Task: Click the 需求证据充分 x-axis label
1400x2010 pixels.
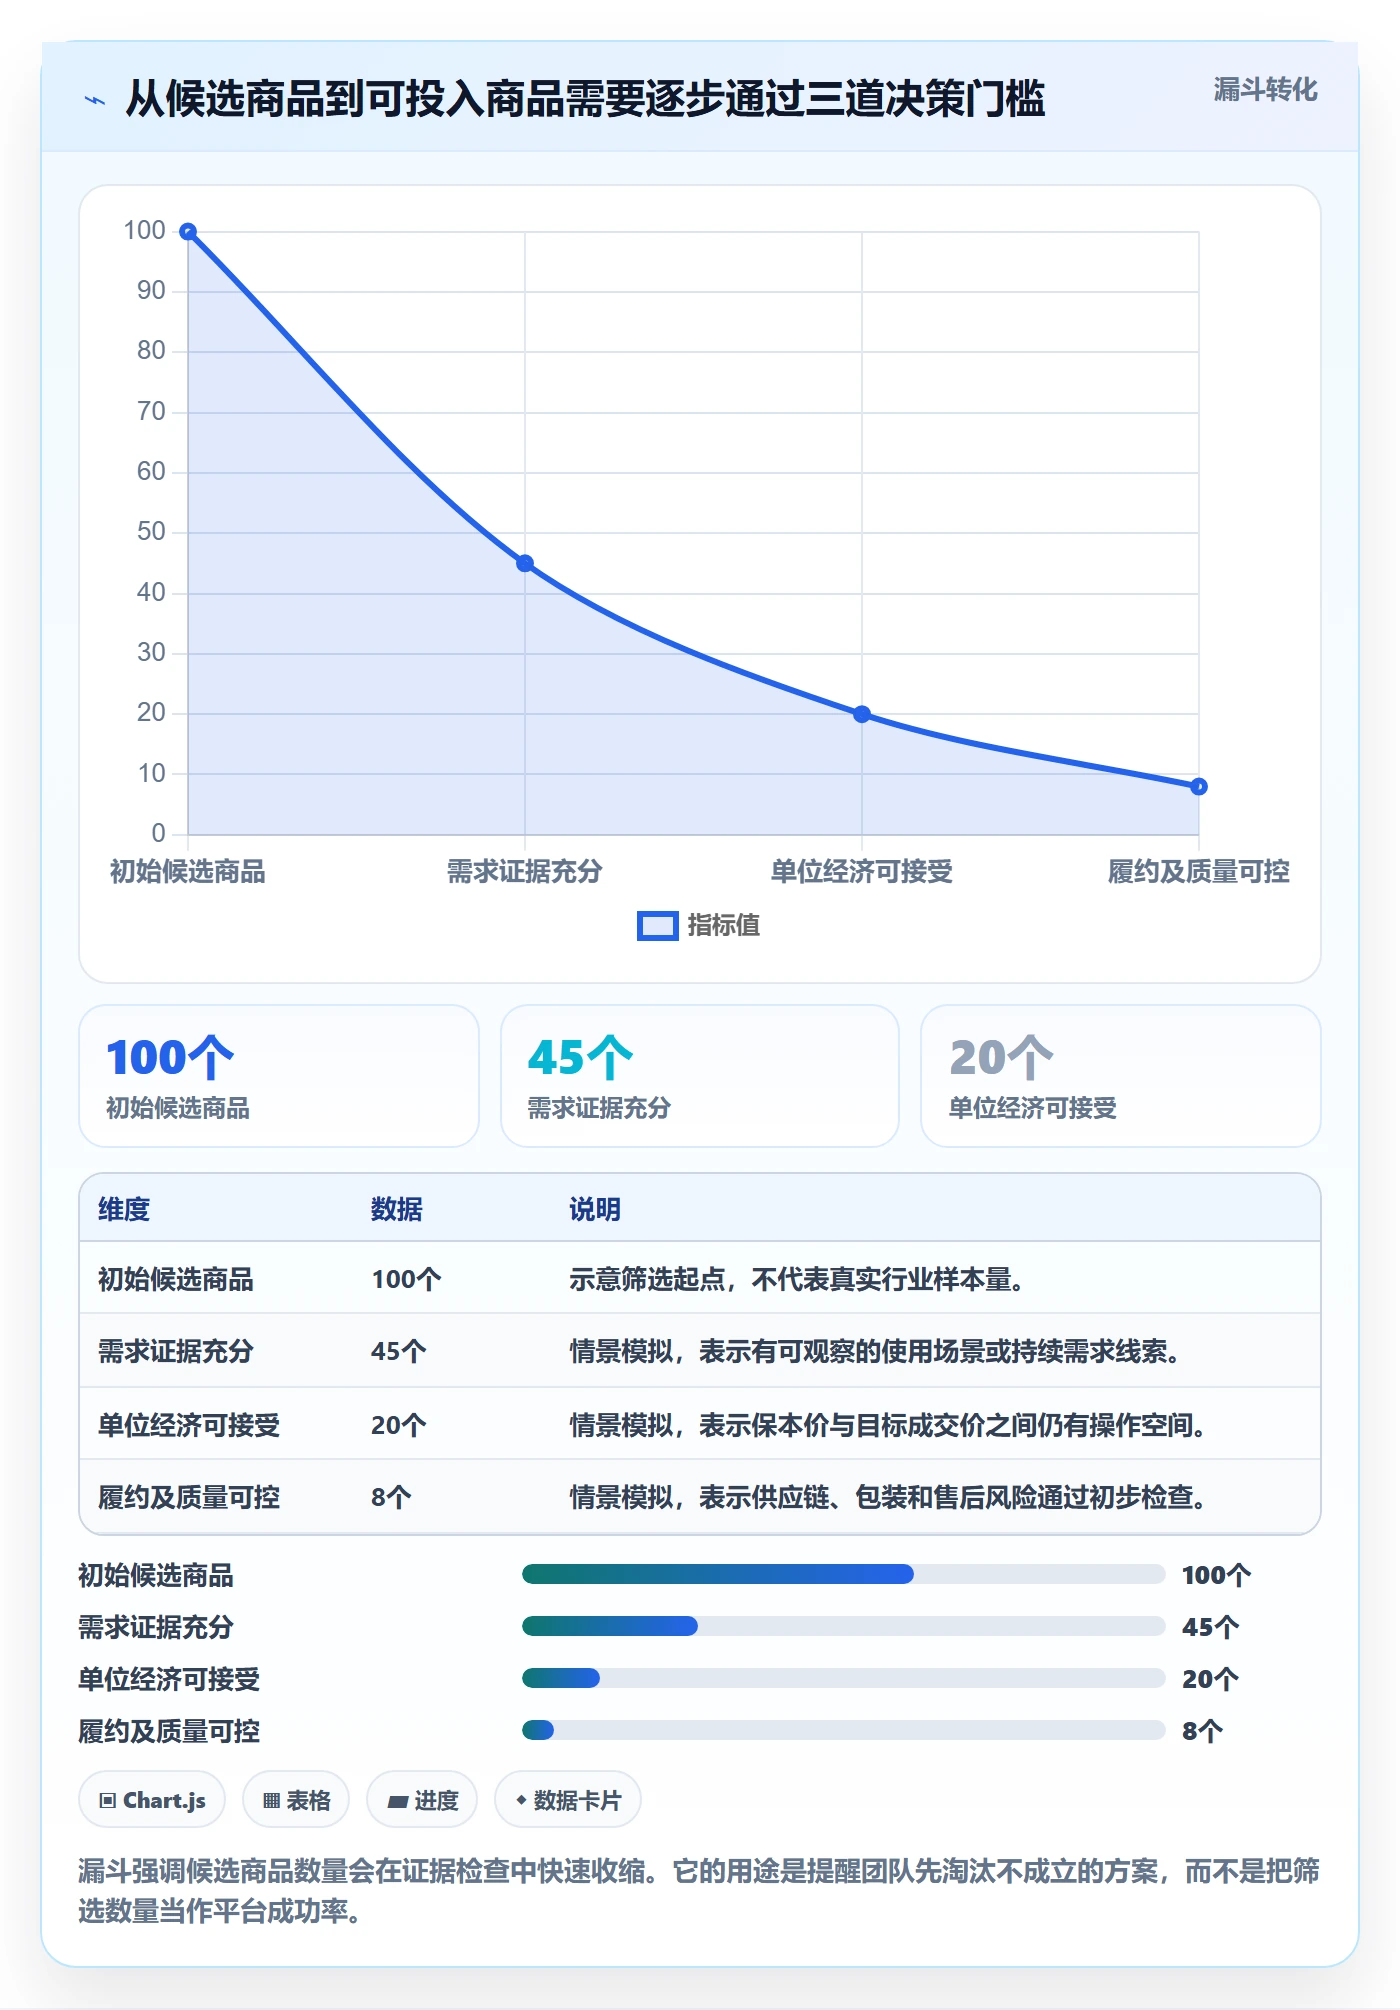Action: (x=525, y=872)
